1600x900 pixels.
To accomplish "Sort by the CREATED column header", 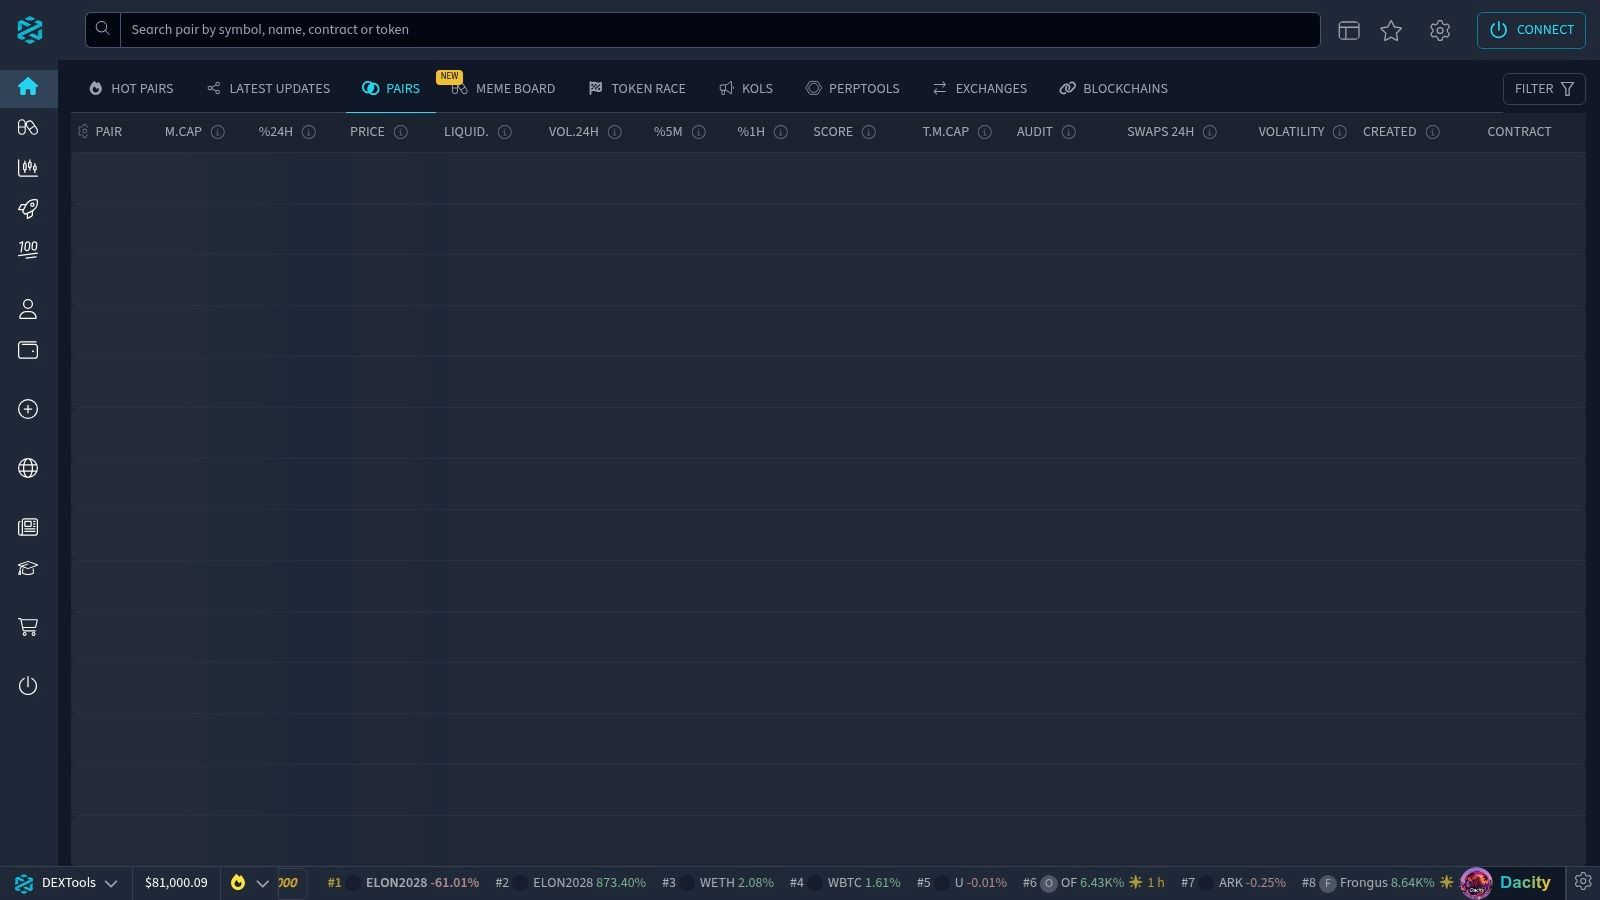I will click(x=1389, y=132).
